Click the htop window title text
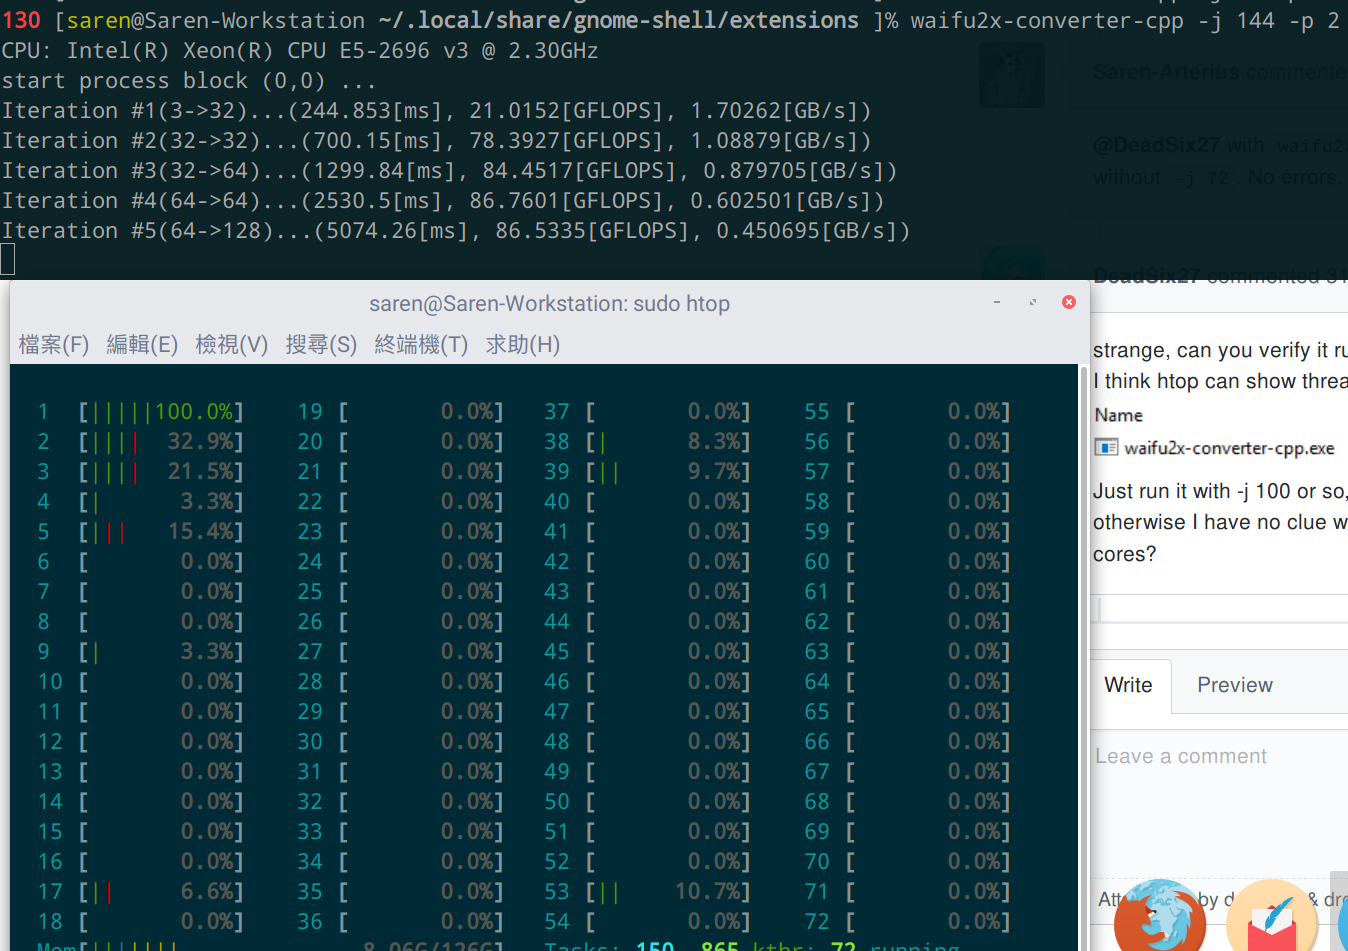Screen dimensions: 1348x951 (549, 304)
